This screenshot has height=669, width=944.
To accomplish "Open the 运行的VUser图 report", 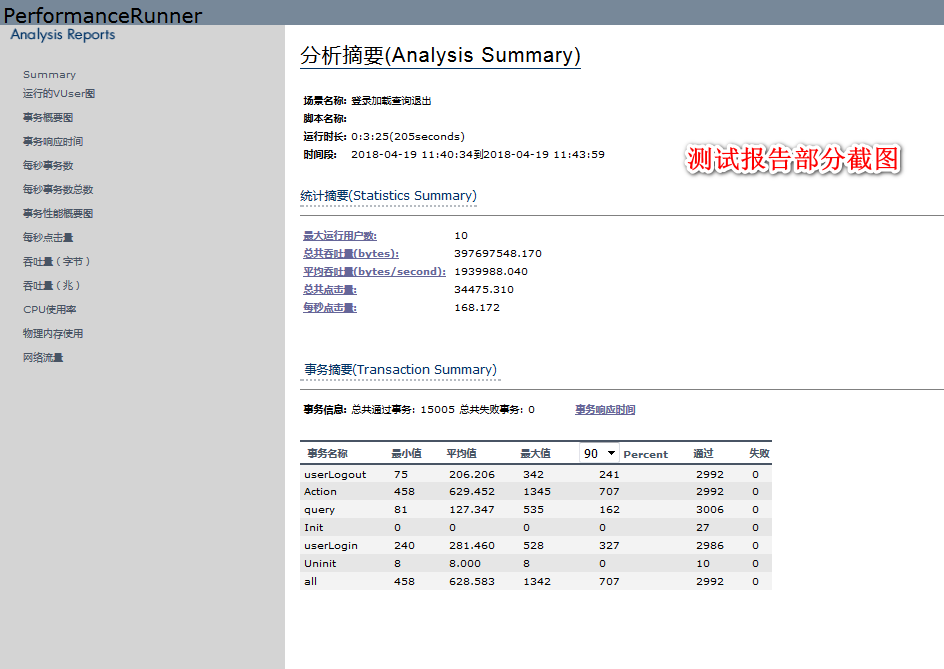I will coord(59,94).
